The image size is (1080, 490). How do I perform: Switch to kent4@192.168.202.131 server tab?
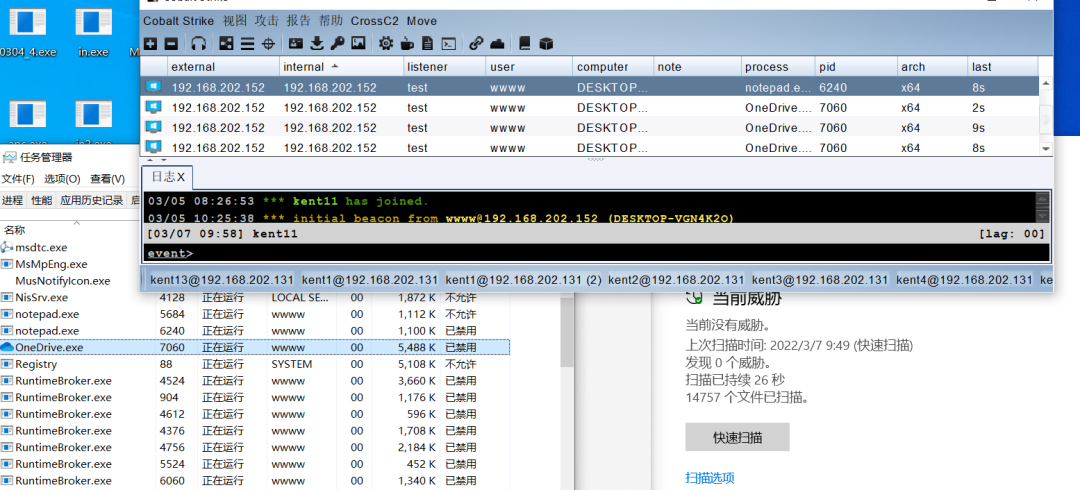pos(964,280)
